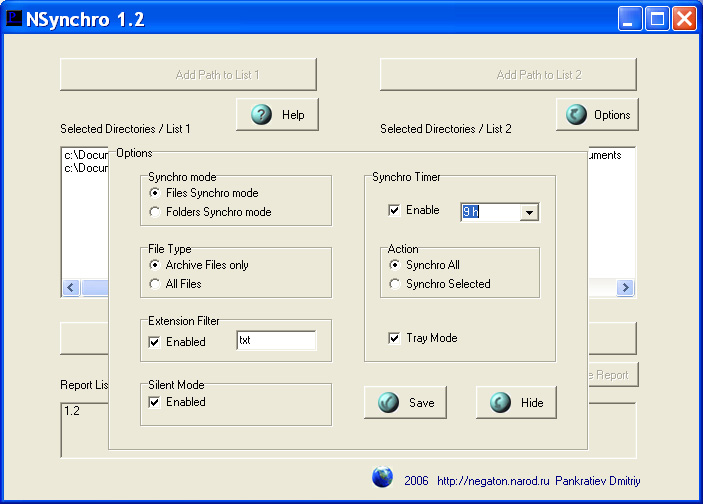Click the NSynchro title bar app icon
Viewport: 703px width, 504px height.
13,18
